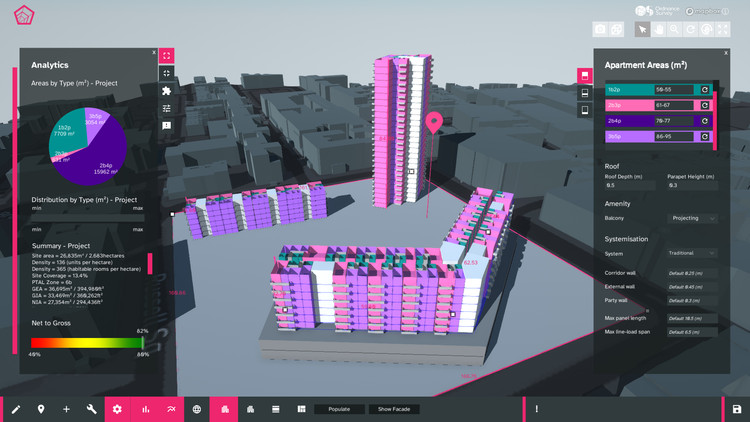Image resolution: width=750 pixels, height=422 pixels.
Task: Toggle the pink buildings view button
Action: coord(226,409)
